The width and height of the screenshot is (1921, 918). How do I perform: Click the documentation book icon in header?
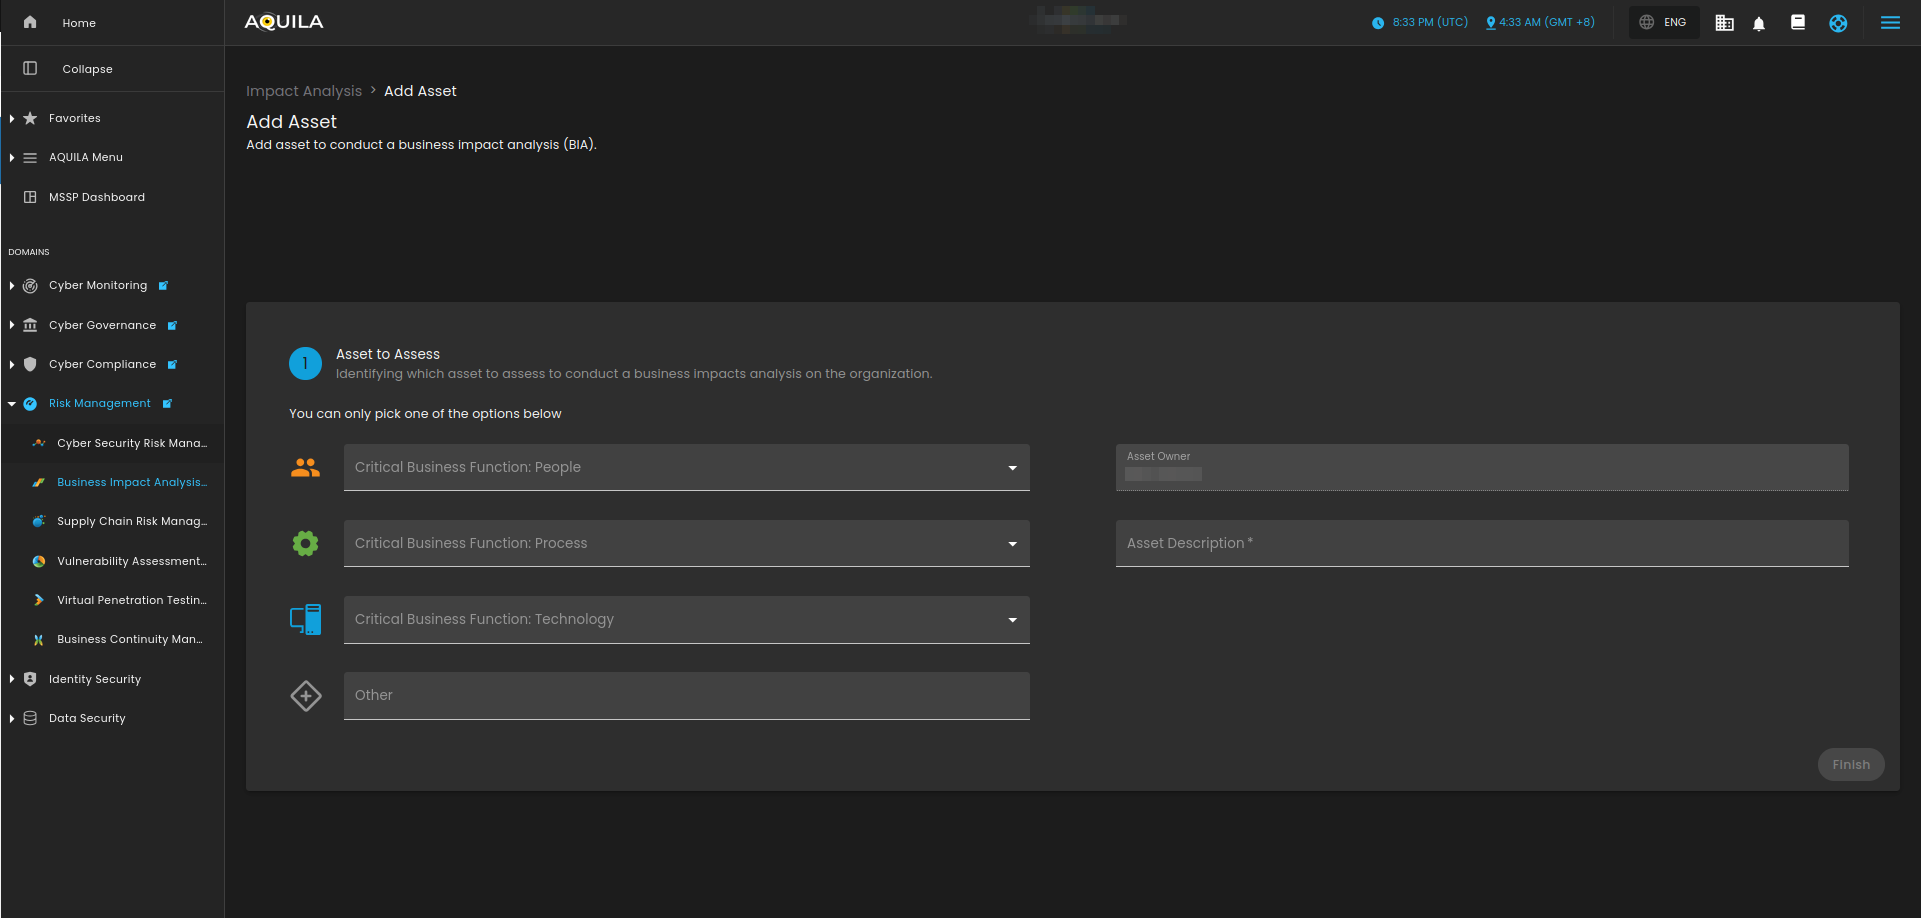tap(1798, 22)
